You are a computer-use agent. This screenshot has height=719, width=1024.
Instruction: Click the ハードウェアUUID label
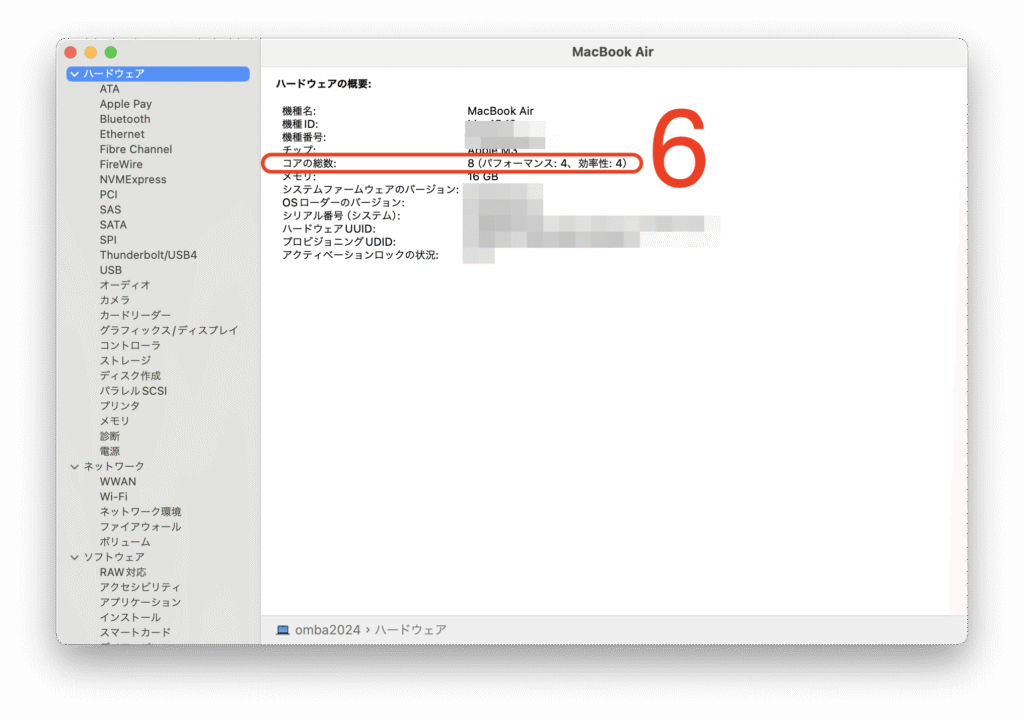click(328, 229)
